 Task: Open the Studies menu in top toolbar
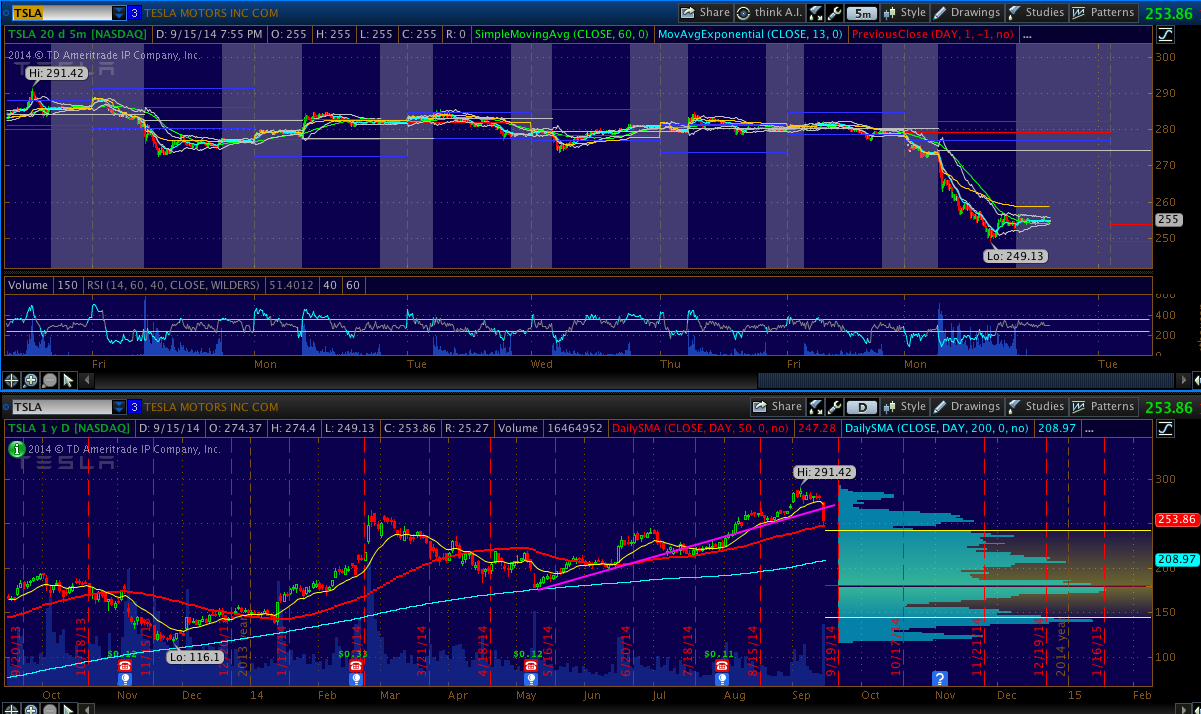point(1035,13)
